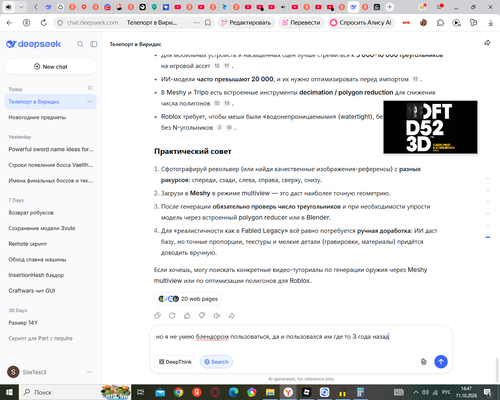Toggle Search mode off

click(x=216, y=362)
